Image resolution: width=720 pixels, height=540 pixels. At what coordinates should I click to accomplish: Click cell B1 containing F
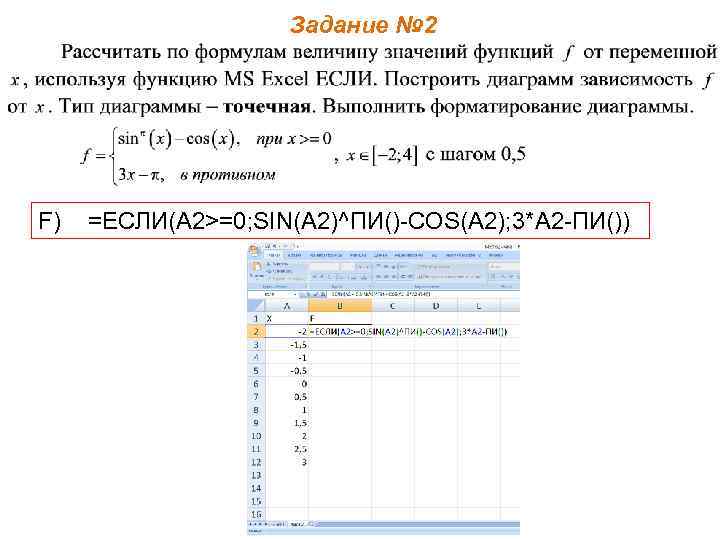pos(340,318)
